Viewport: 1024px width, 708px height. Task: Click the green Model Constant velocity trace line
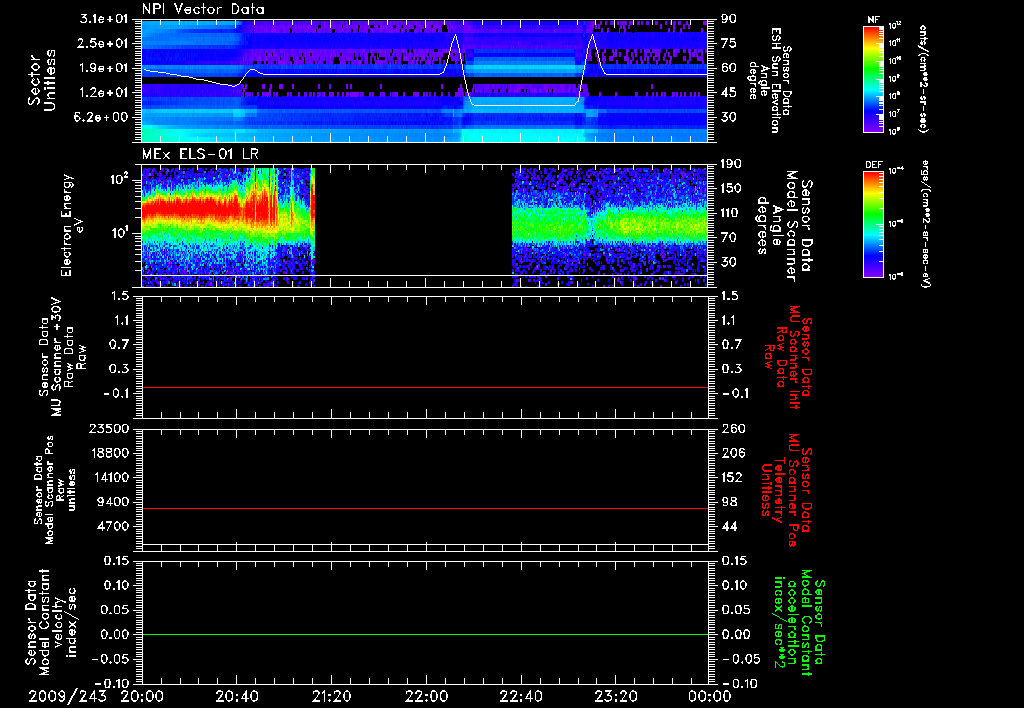(x=424, y=634)
